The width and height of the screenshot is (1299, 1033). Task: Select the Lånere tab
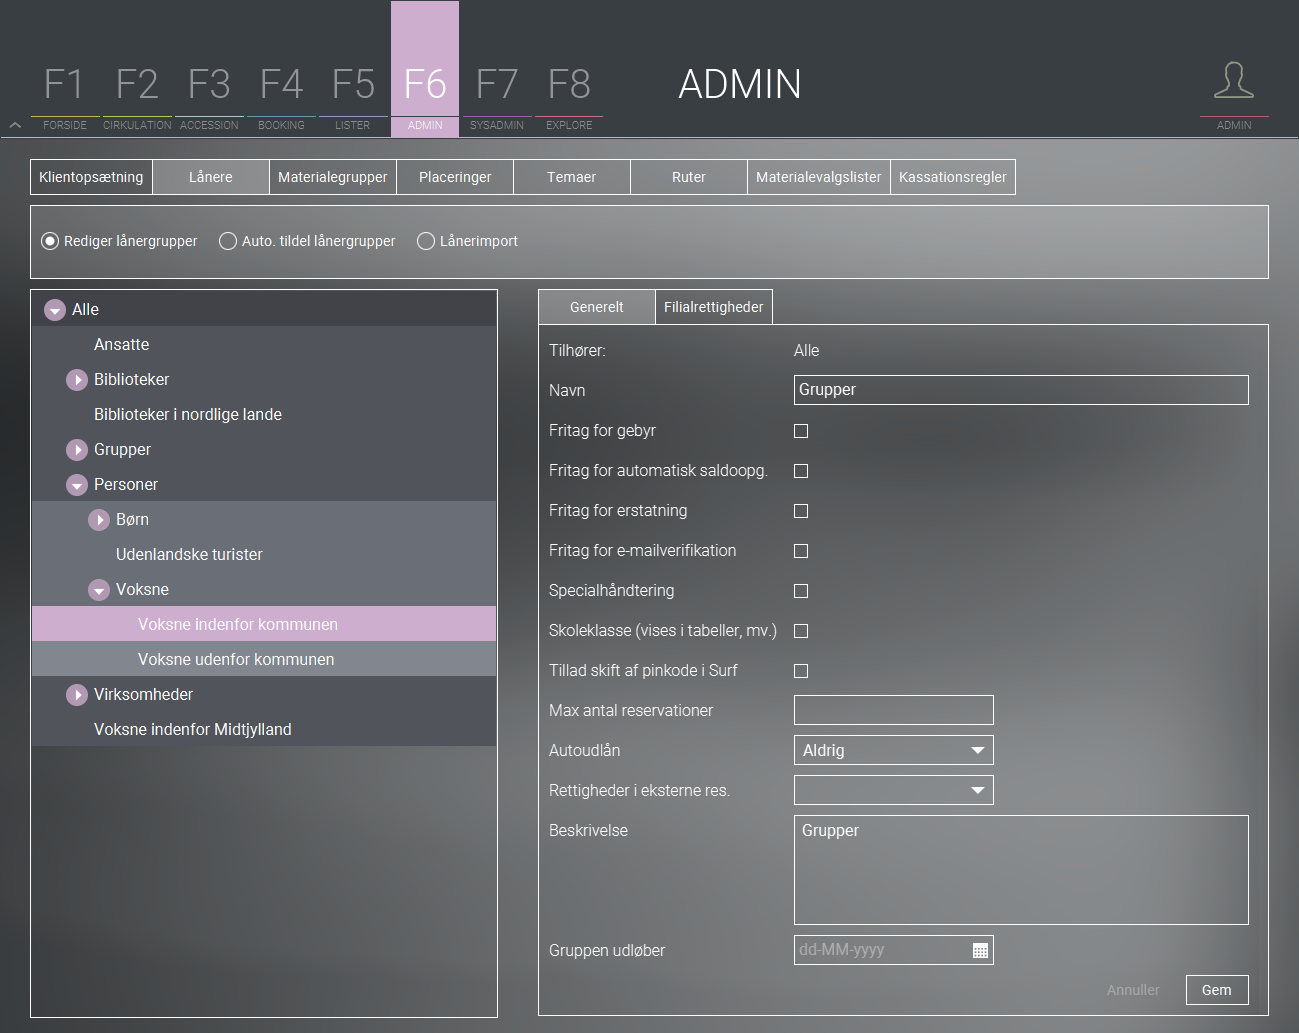pyautogui.click(x=211, y=177)
